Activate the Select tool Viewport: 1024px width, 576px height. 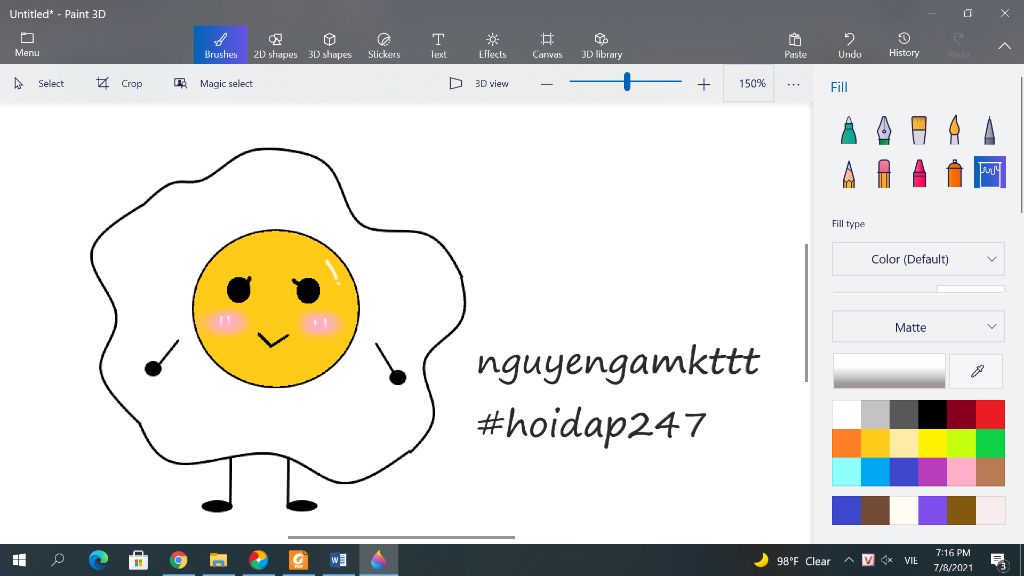point(39,84)
